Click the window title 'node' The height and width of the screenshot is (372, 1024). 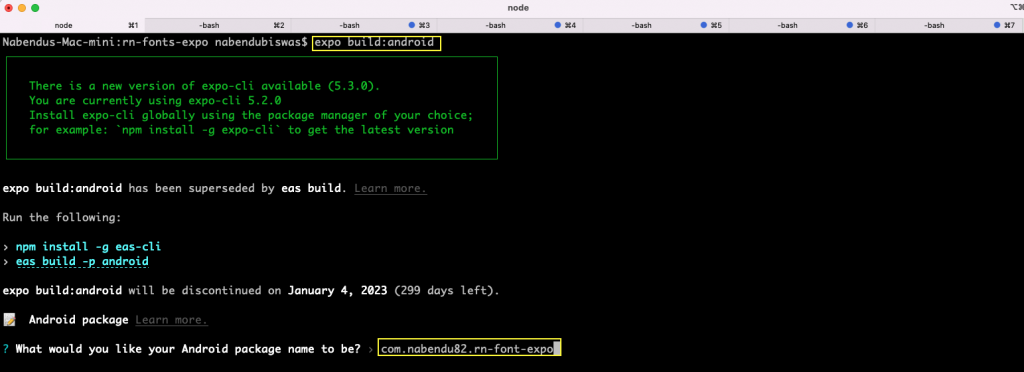pos(518,8)
